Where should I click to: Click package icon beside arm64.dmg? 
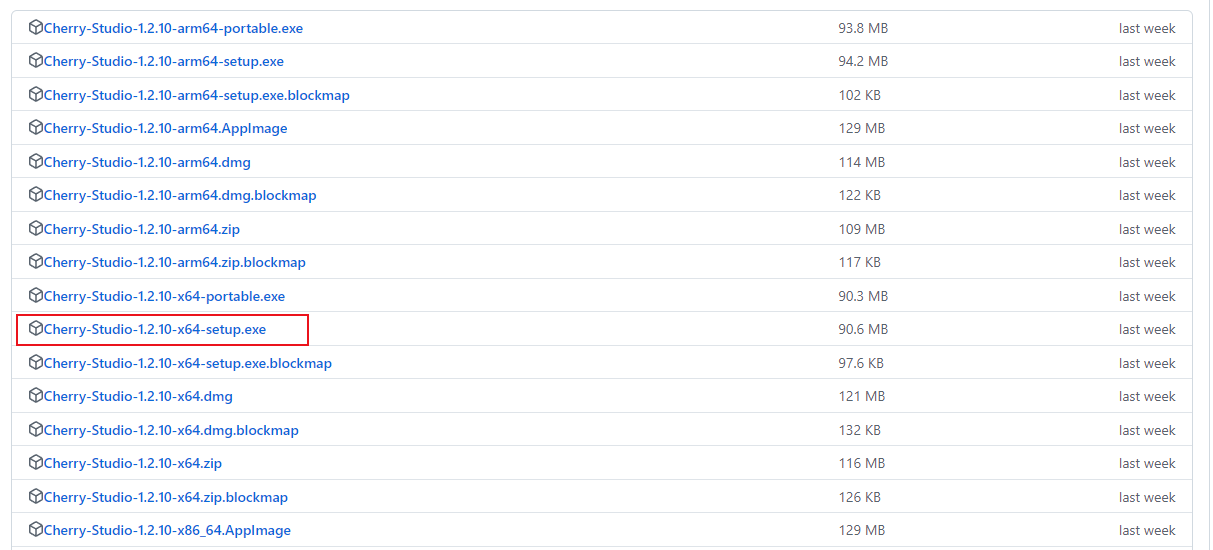pyautogui.click(x=36, y=162)
